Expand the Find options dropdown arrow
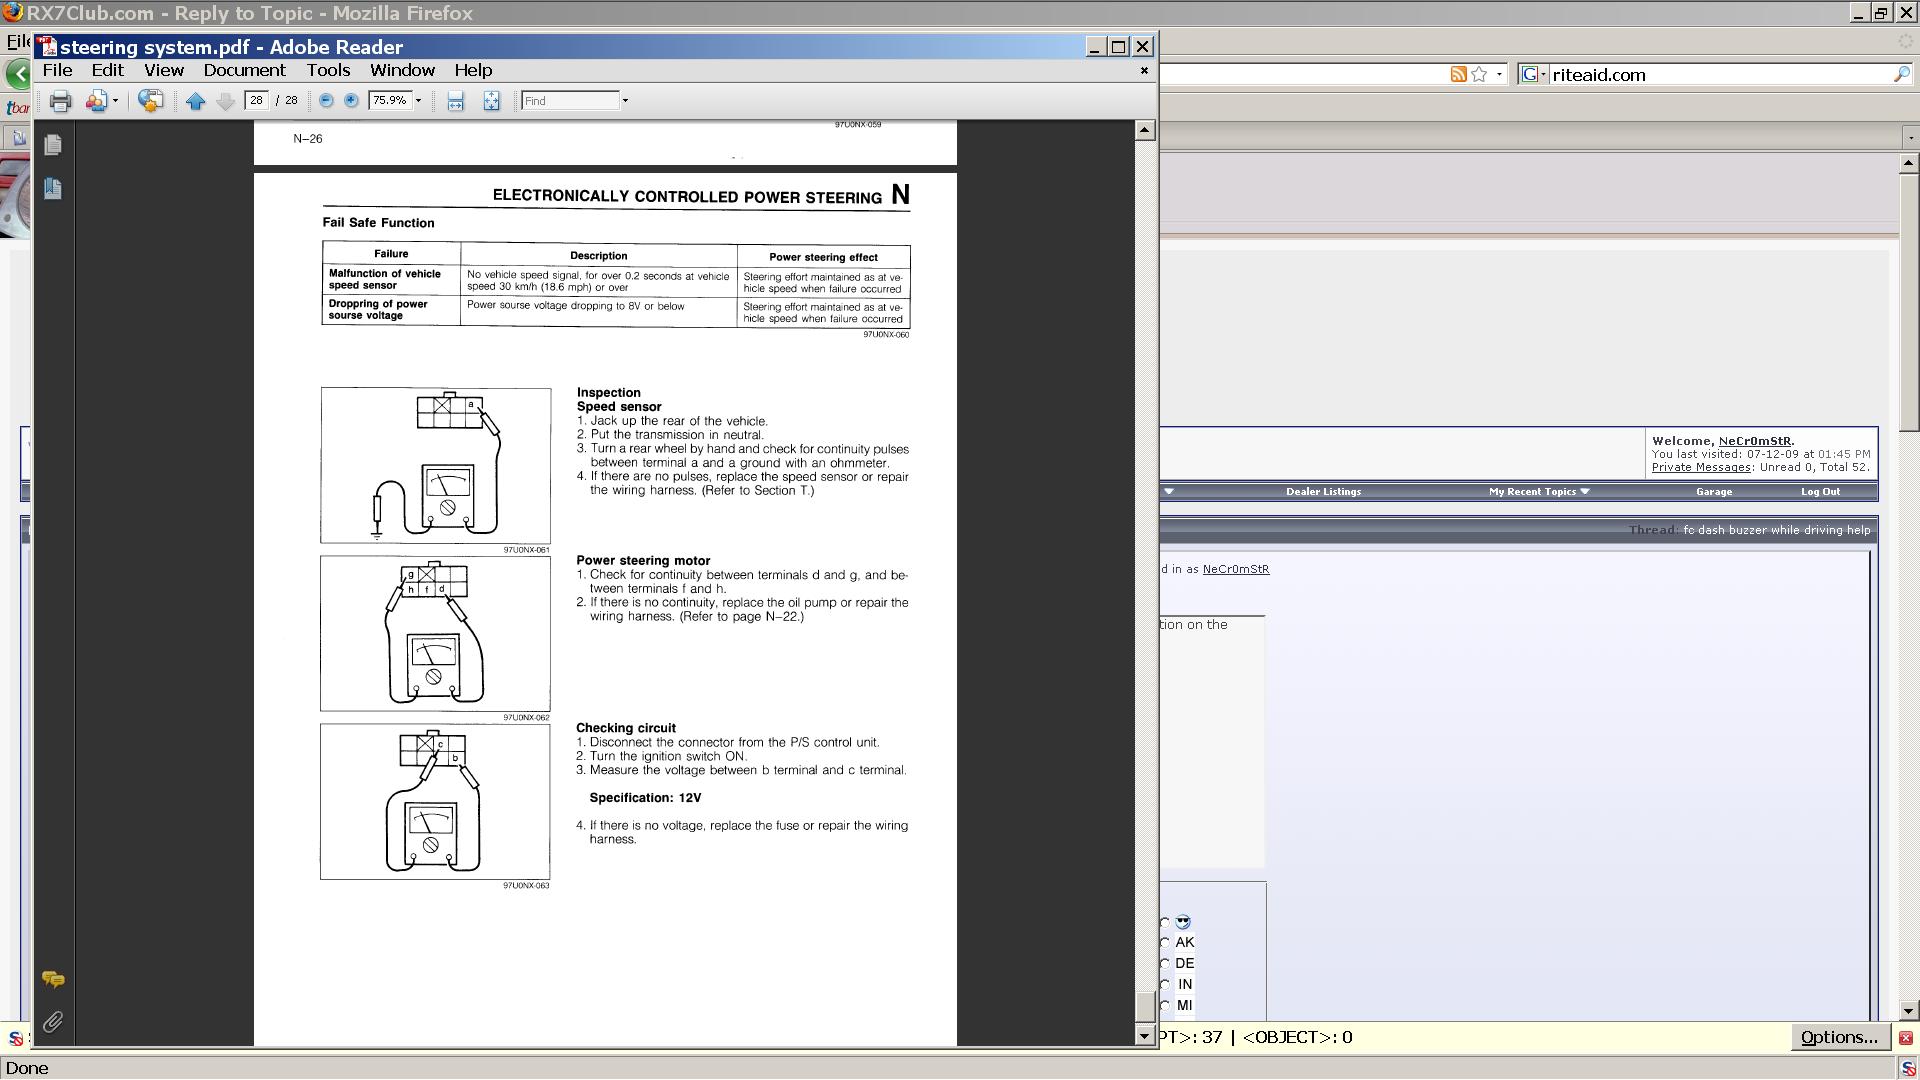1920x1080 pixels. click(x=625, y=101)
